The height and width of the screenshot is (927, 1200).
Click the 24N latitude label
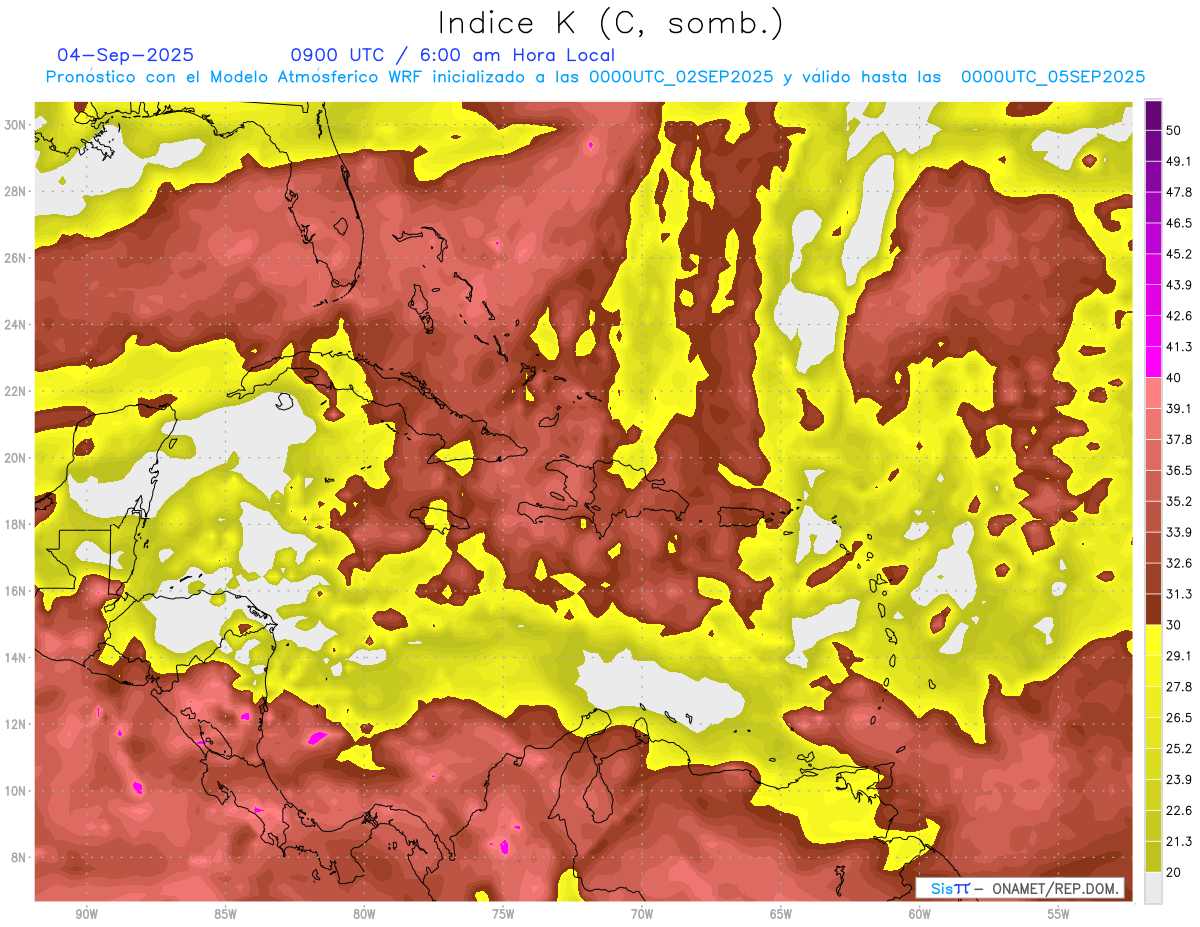(x=17, y=324)
